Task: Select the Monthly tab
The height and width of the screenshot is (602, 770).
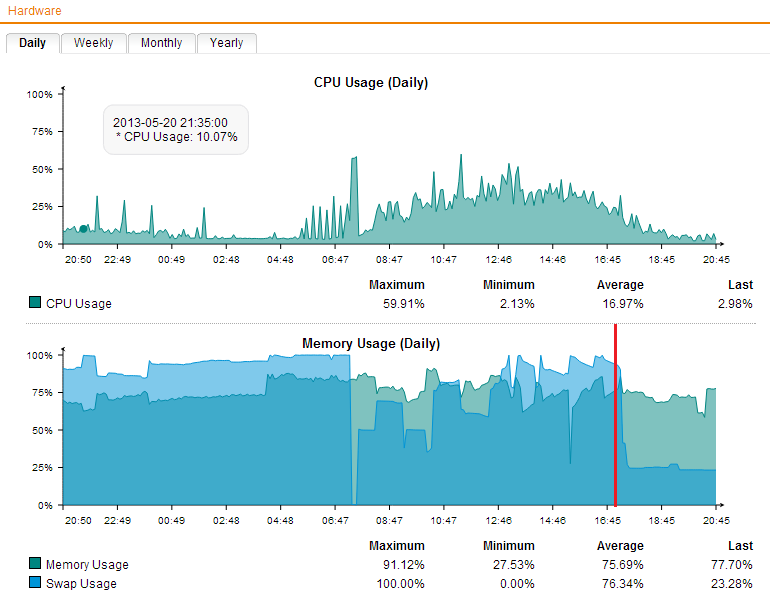Action: click(161, 43)
